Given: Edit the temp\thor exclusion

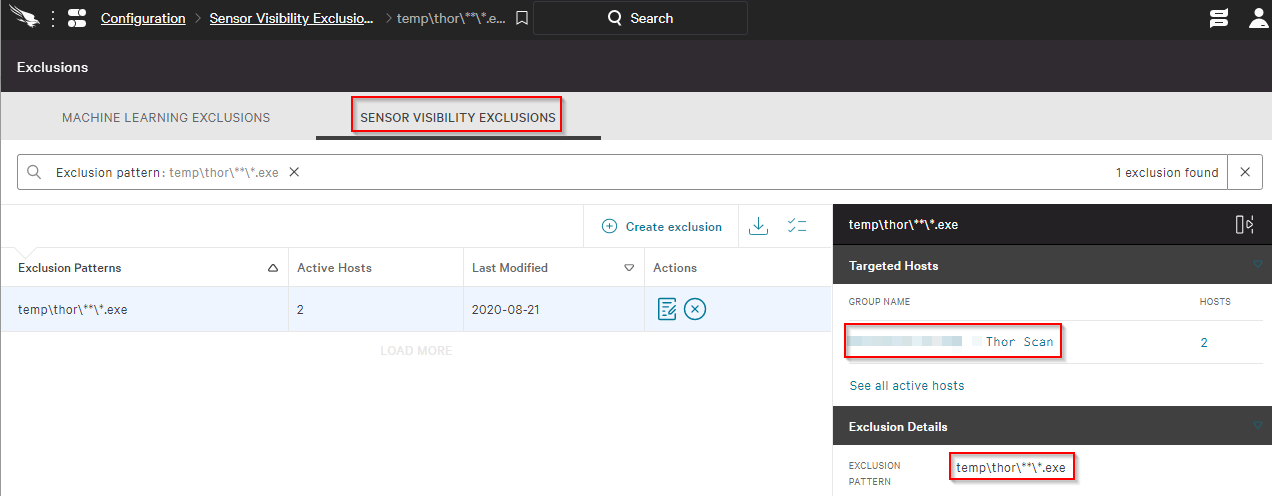Looking at the screenshot, I should 667,309.
